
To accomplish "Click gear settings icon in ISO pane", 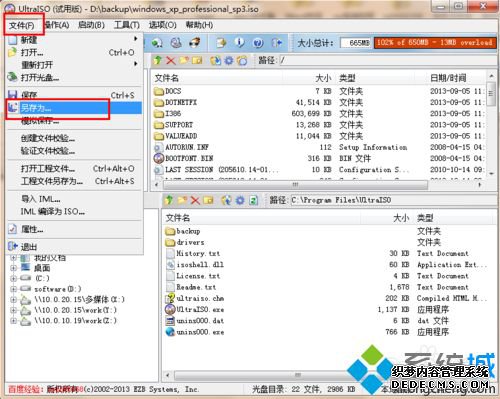I will click(229, 60).
